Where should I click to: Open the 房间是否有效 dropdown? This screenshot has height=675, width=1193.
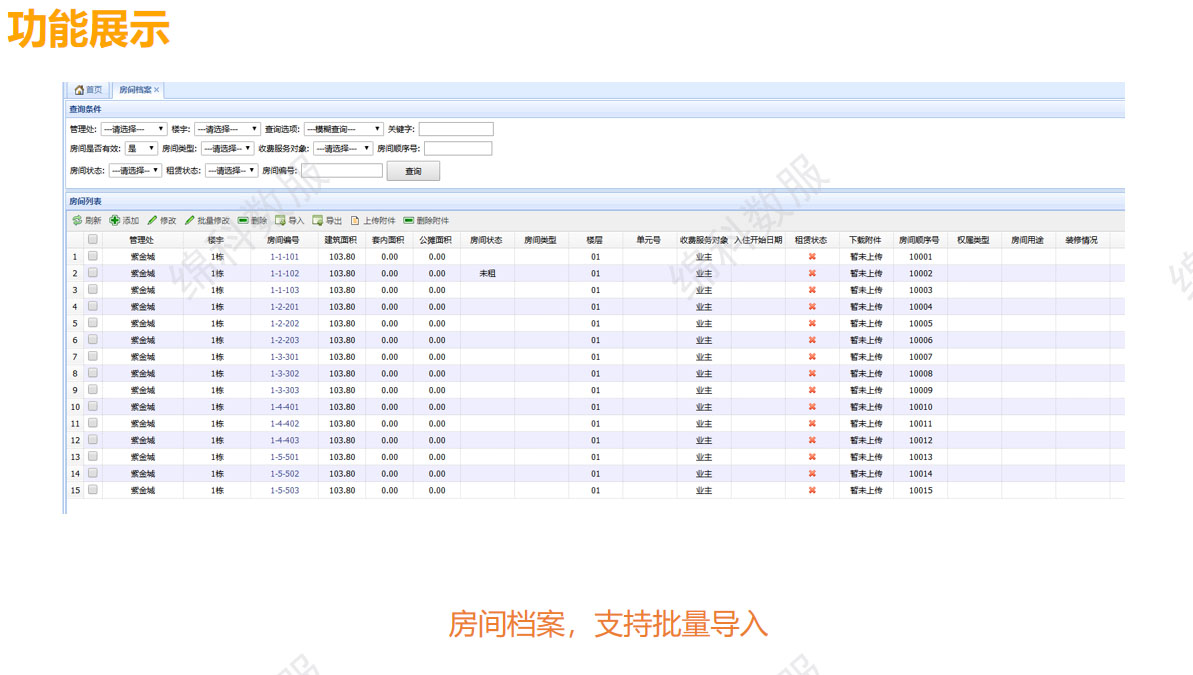click(140, 148)
